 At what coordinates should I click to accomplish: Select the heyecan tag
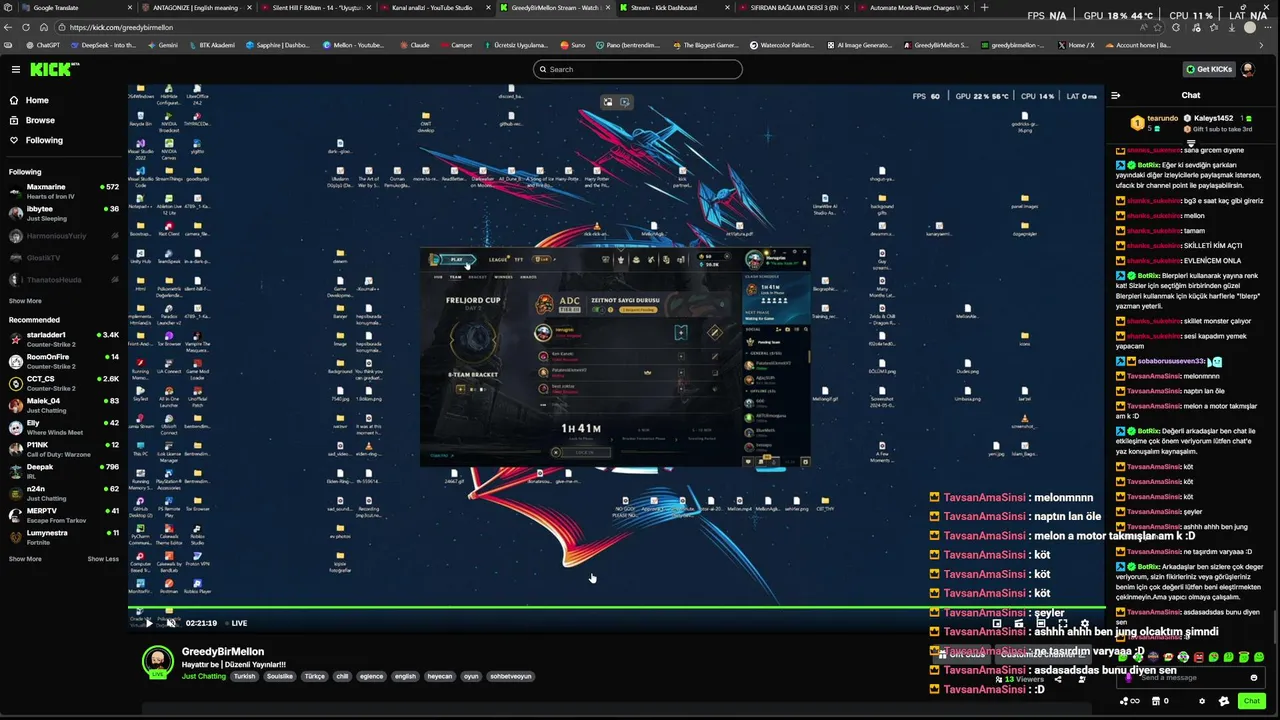coord(440,676)
